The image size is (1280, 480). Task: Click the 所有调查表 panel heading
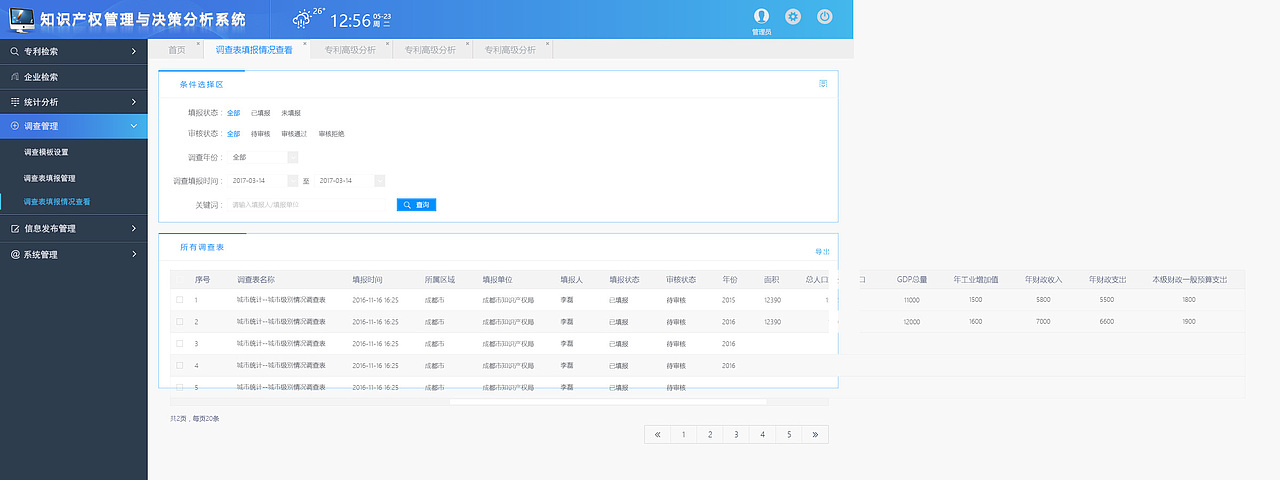pyautogui.click(x=201, y=246)
